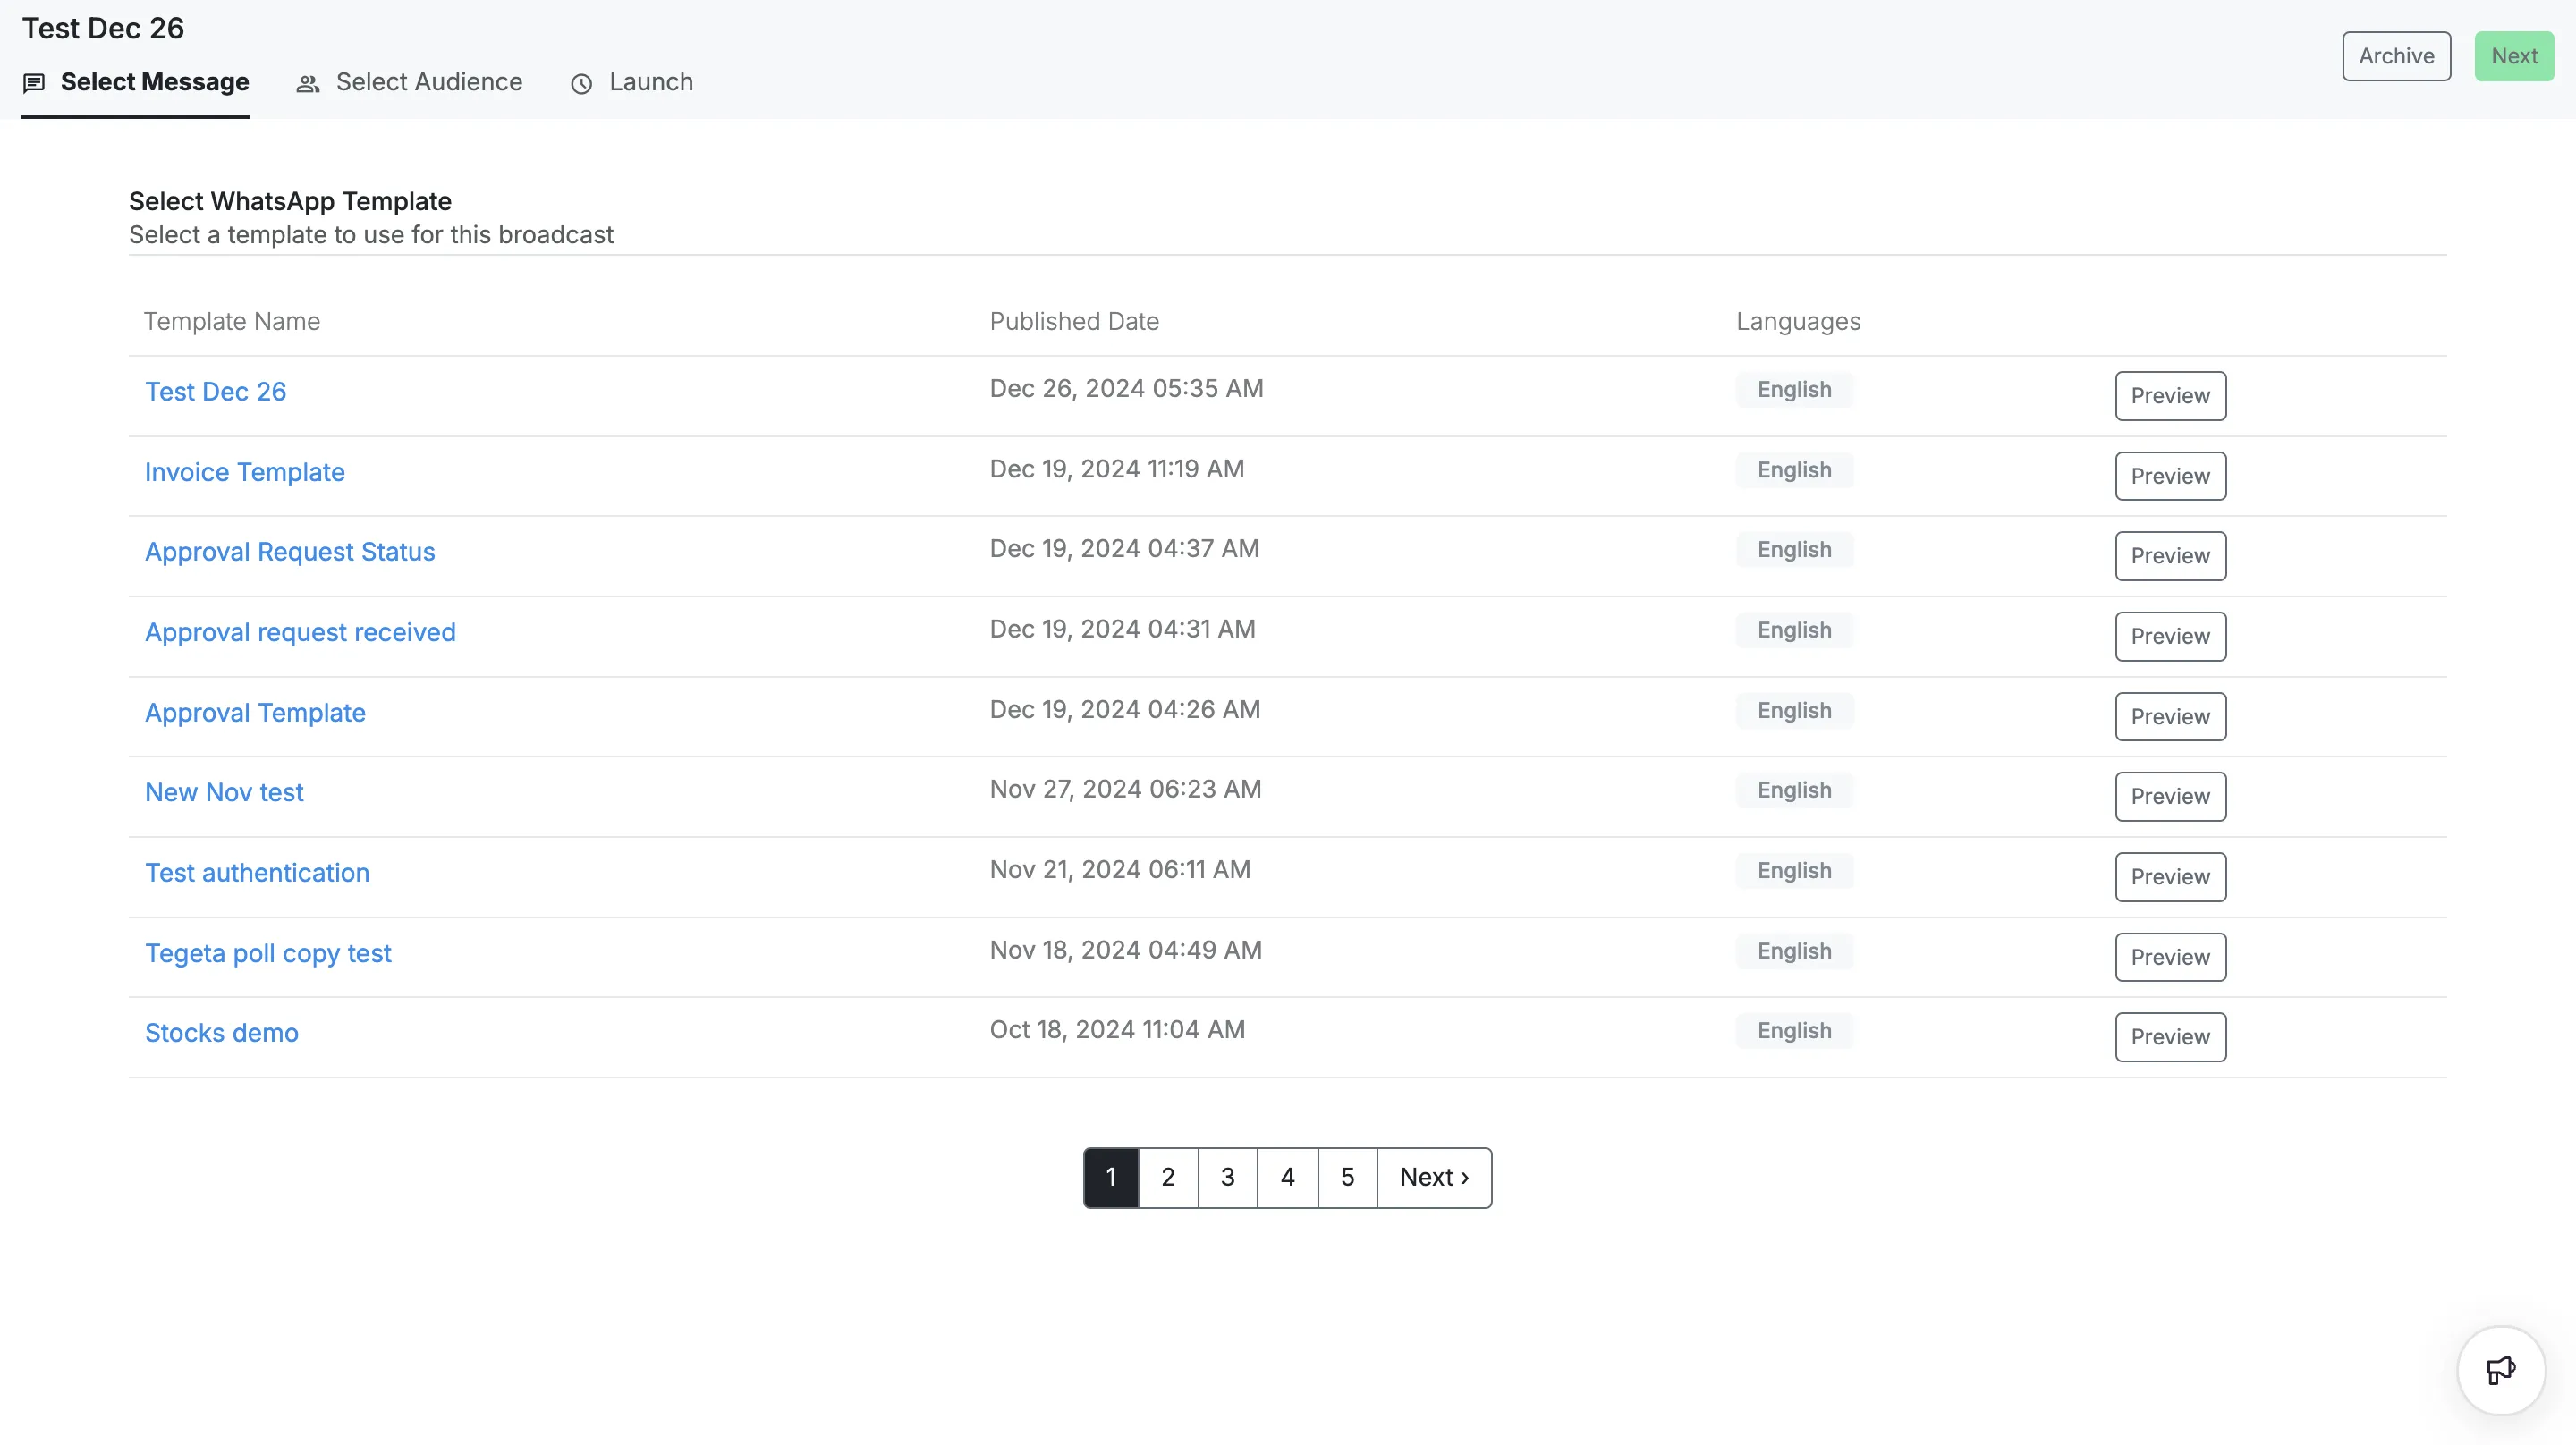Open the megaphone feedback widget
The image size is (2576, 1445).
point(2501,1371)
